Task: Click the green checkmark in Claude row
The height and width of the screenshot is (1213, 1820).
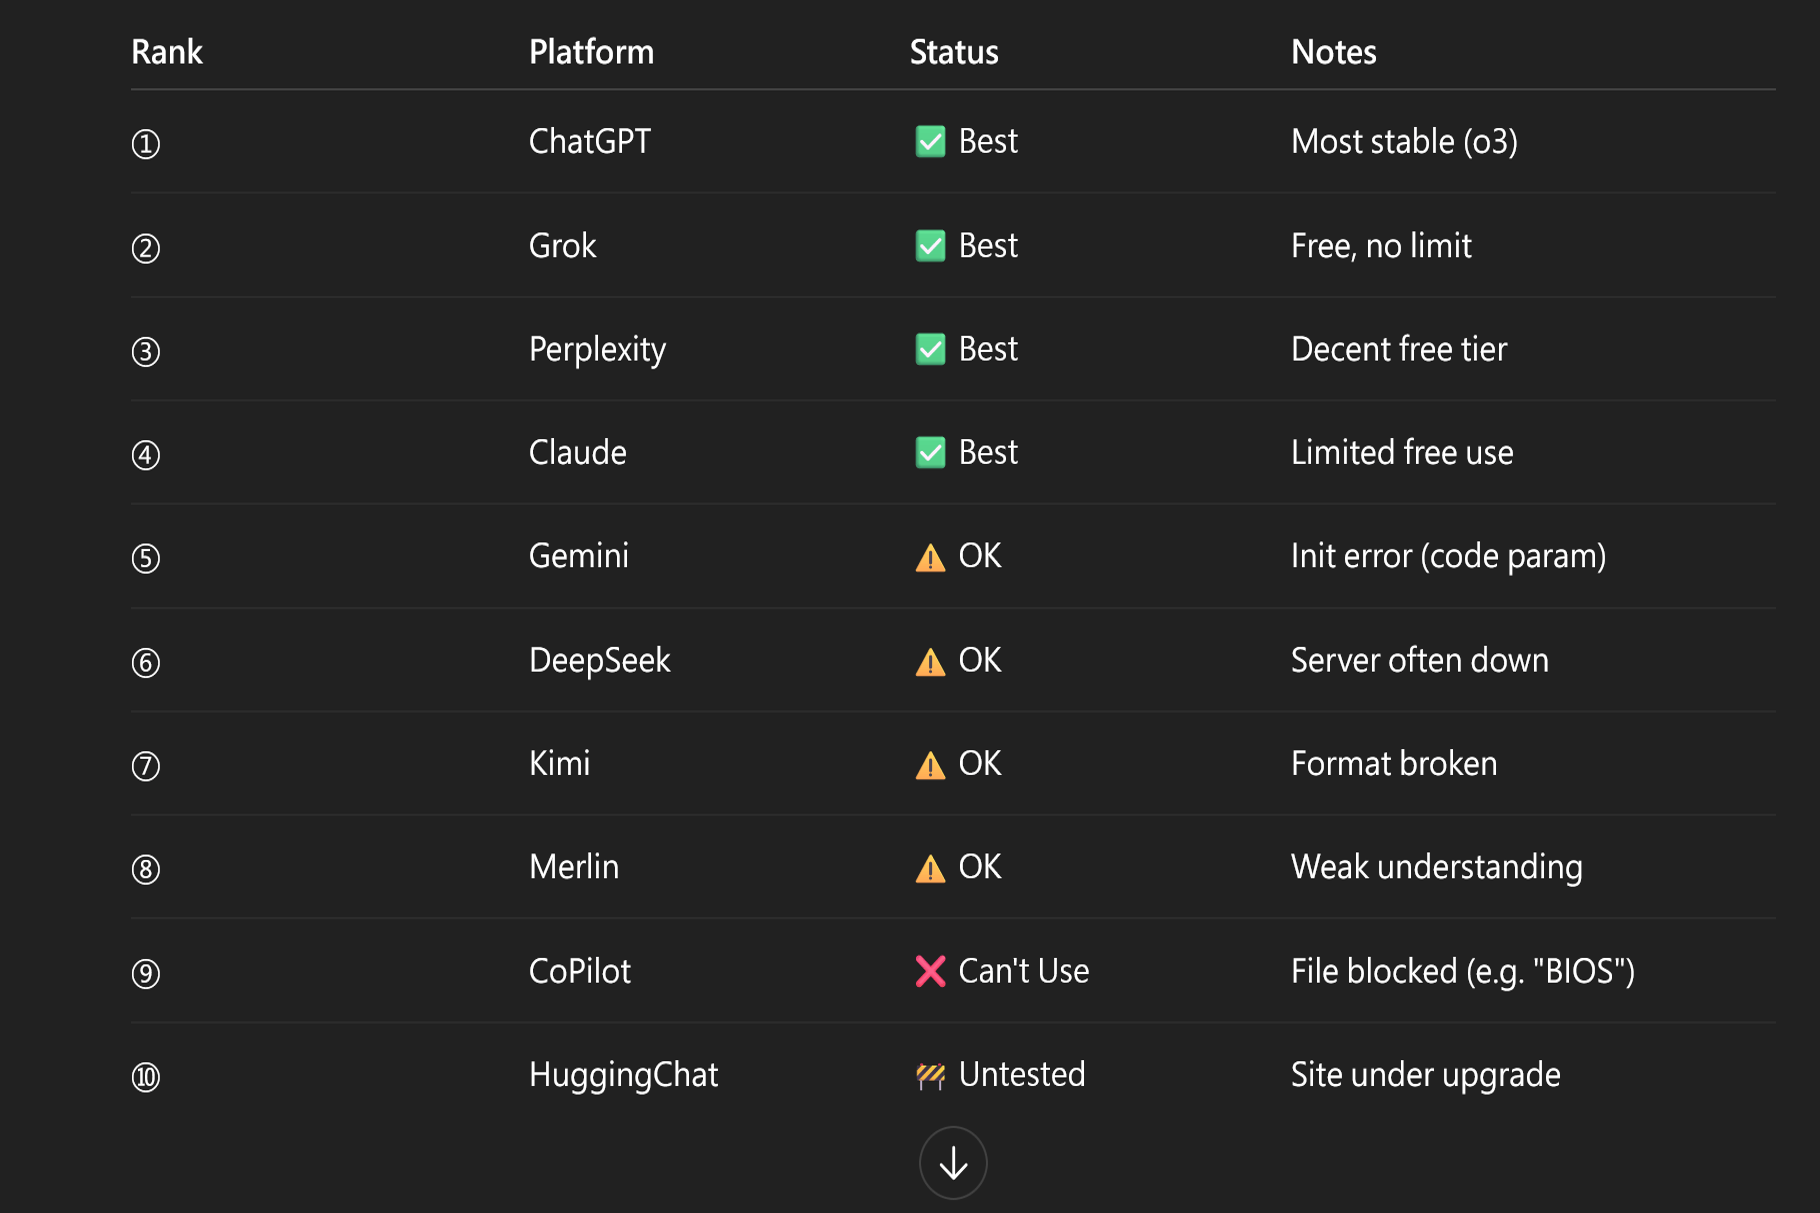Action: [x=930, y=453]
